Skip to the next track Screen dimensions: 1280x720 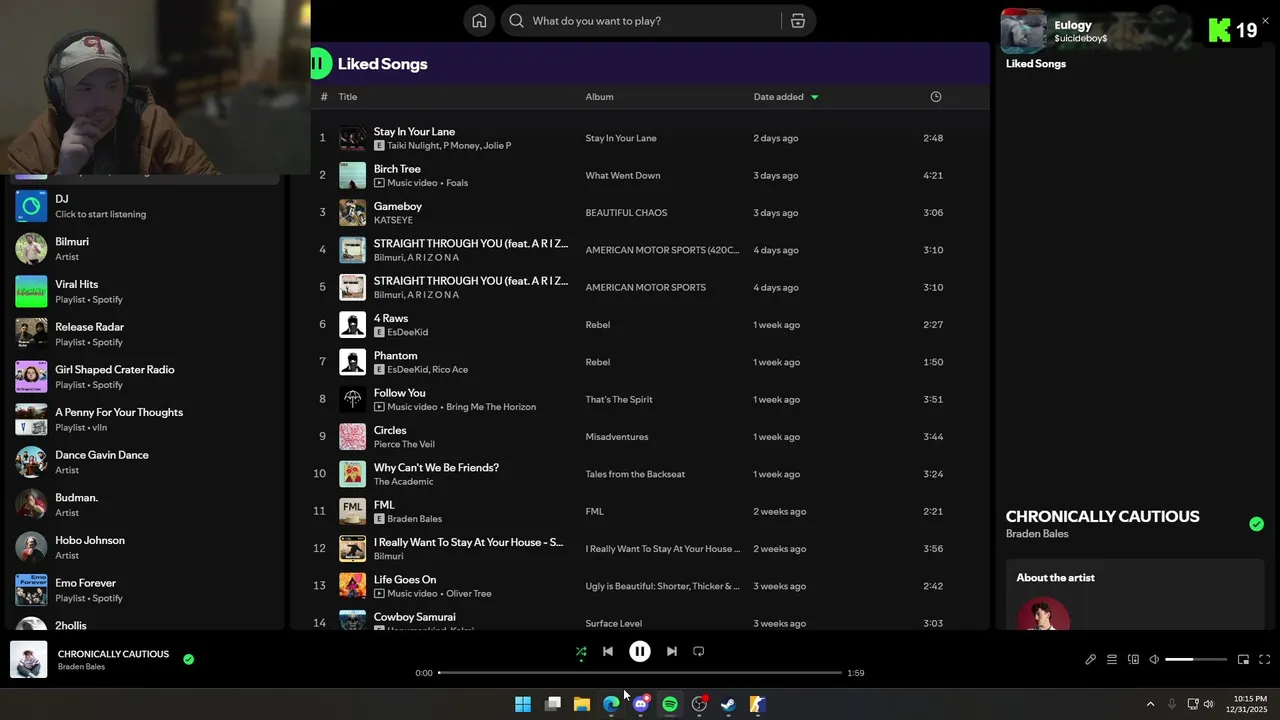click(672, 651)
